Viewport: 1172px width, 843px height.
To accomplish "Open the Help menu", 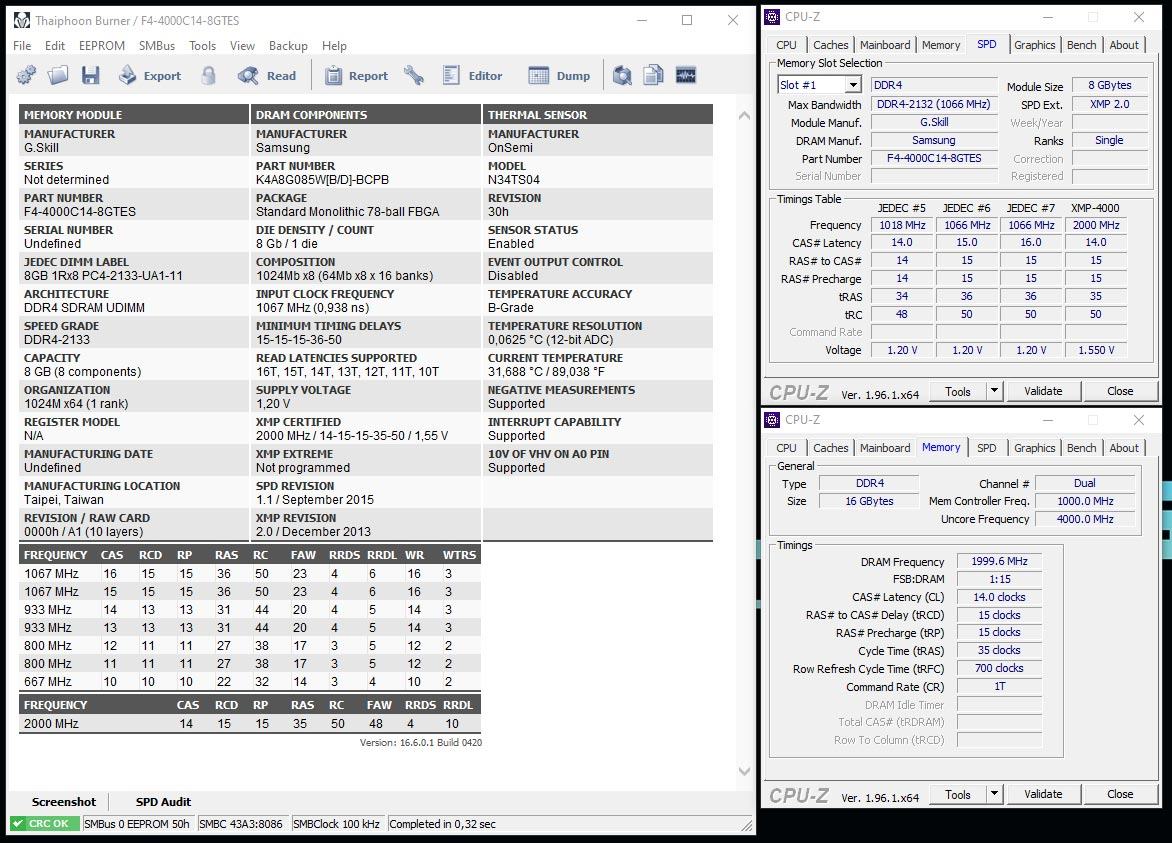I will click(x=334, y=46).
